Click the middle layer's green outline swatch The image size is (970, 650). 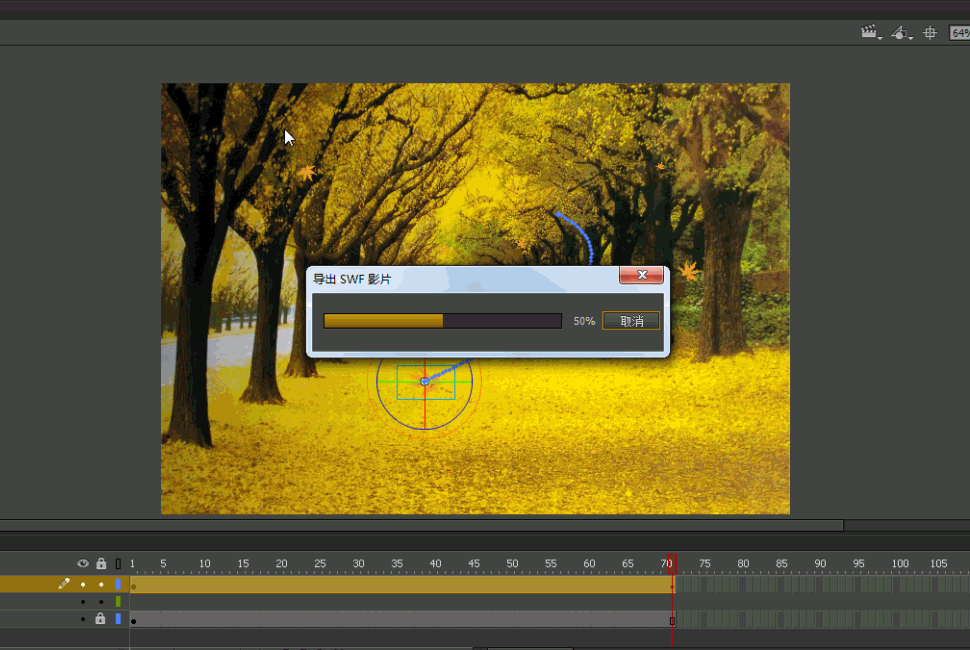pyautogui.click(x=118, y=601)
